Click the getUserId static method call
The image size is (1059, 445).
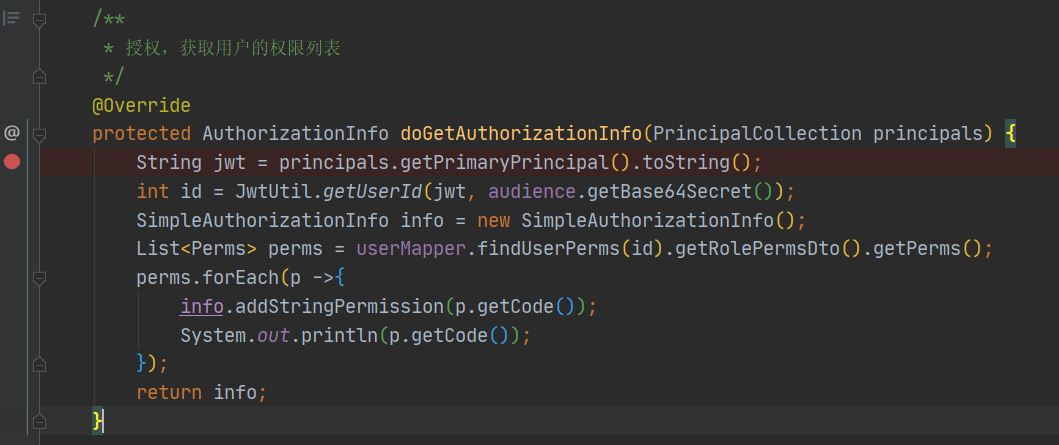click(373, 192)
